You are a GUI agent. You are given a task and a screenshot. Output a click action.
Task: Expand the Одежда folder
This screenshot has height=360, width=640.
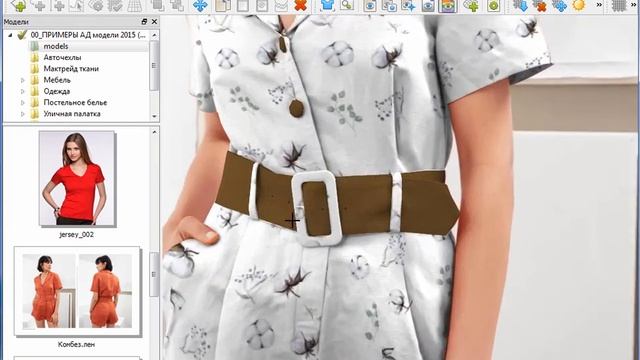(23, 91)
